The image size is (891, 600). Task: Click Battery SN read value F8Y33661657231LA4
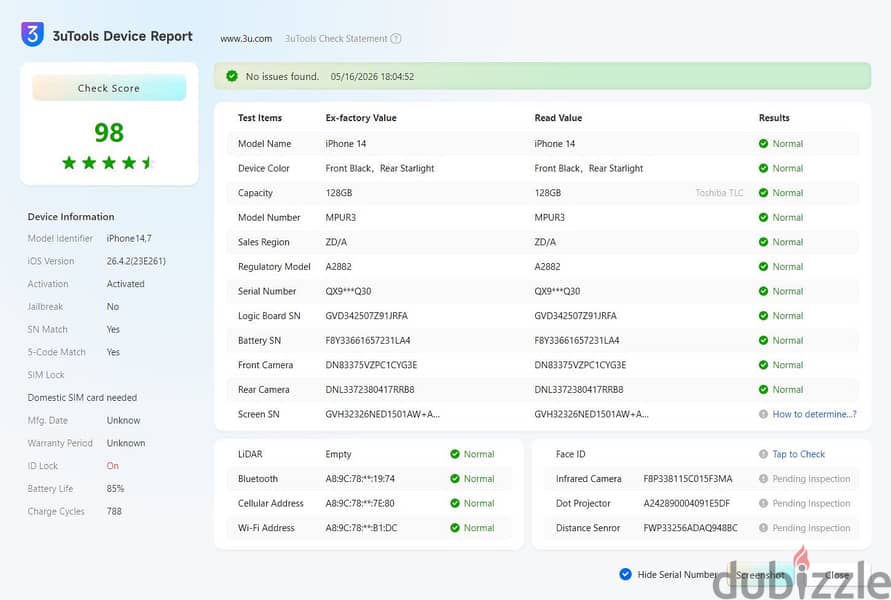pyautogui.click(x=577, y=340)
